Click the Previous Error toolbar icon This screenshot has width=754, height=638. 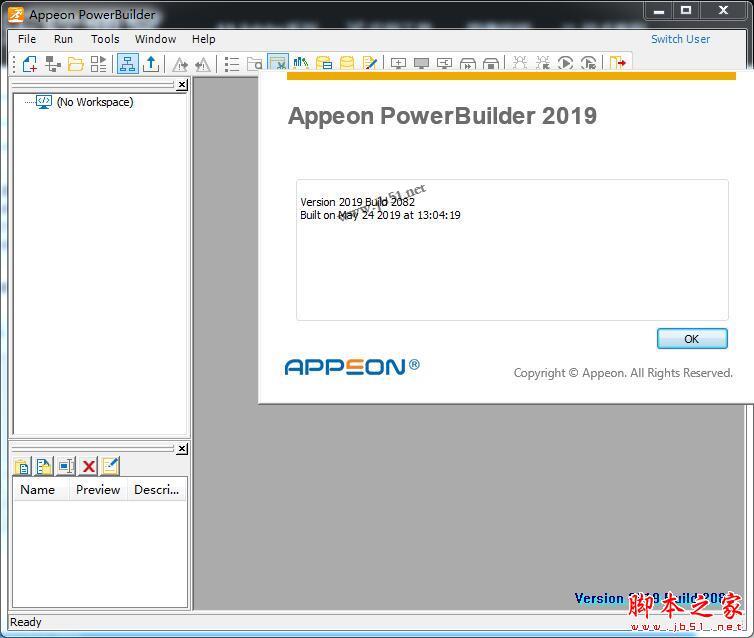coord(202,63)
